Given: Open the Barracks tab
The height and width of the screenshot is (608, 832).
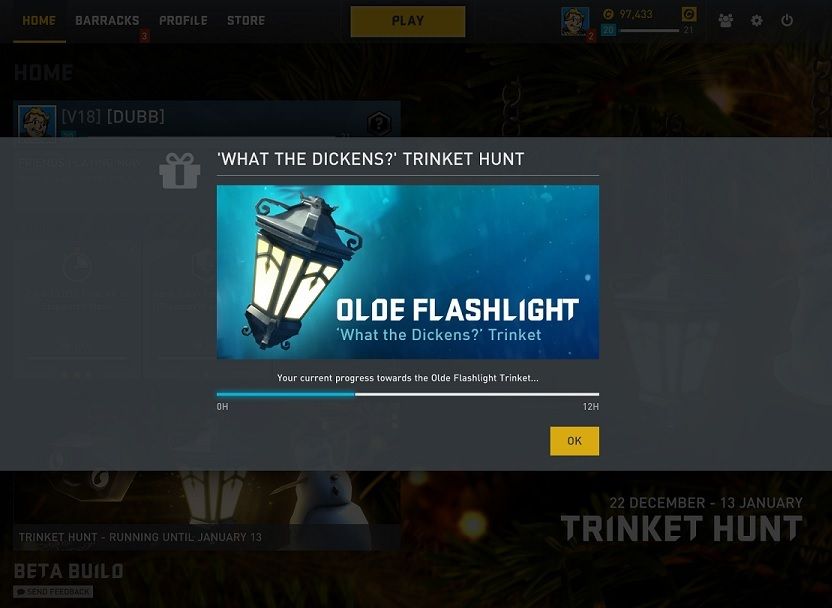Looking at the screenshot, I should [x=107, y=21].
